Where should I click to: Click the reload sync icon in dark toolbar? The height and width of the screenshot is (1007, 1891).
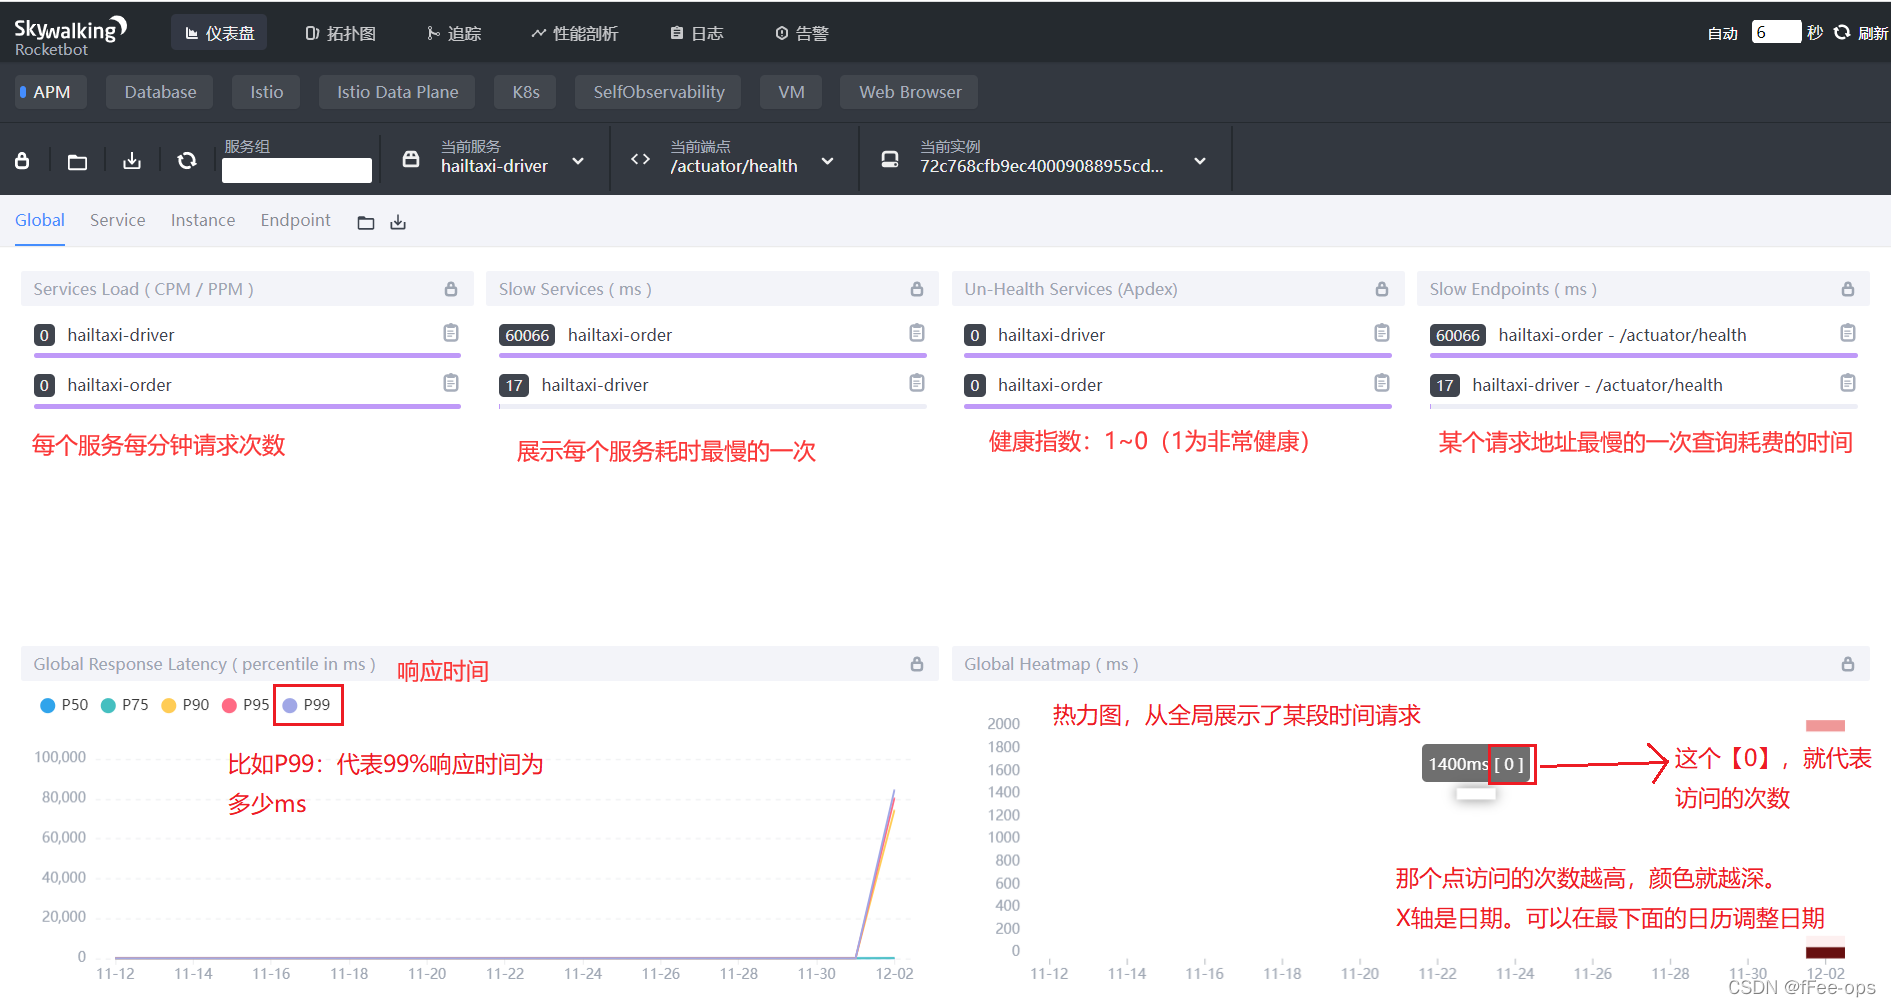tap(187, 160)
